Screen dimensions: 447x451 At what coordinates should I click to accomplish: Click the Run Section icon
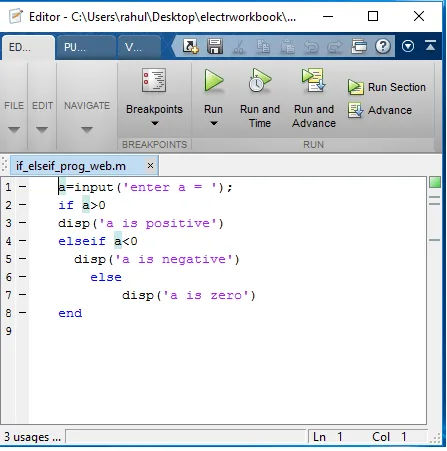[356, 87]
